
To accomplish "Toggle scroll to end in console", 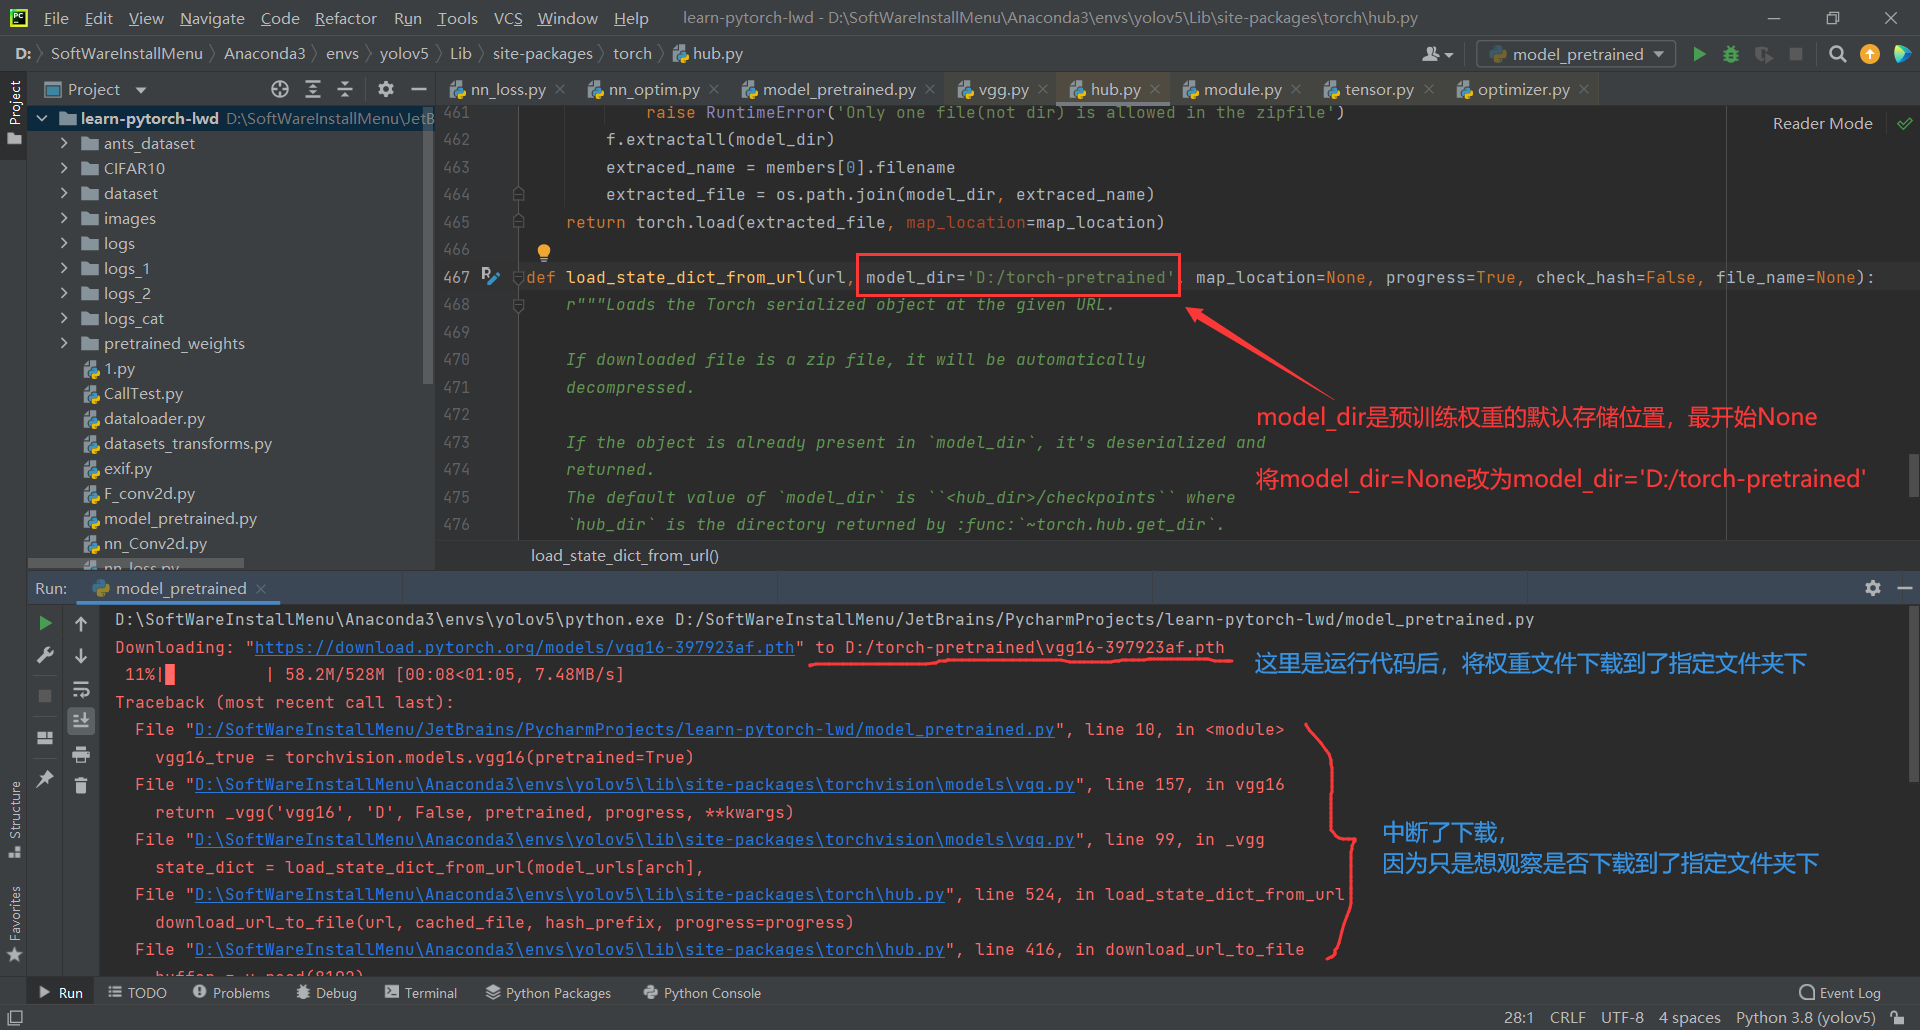I will (x=81, y=720).
